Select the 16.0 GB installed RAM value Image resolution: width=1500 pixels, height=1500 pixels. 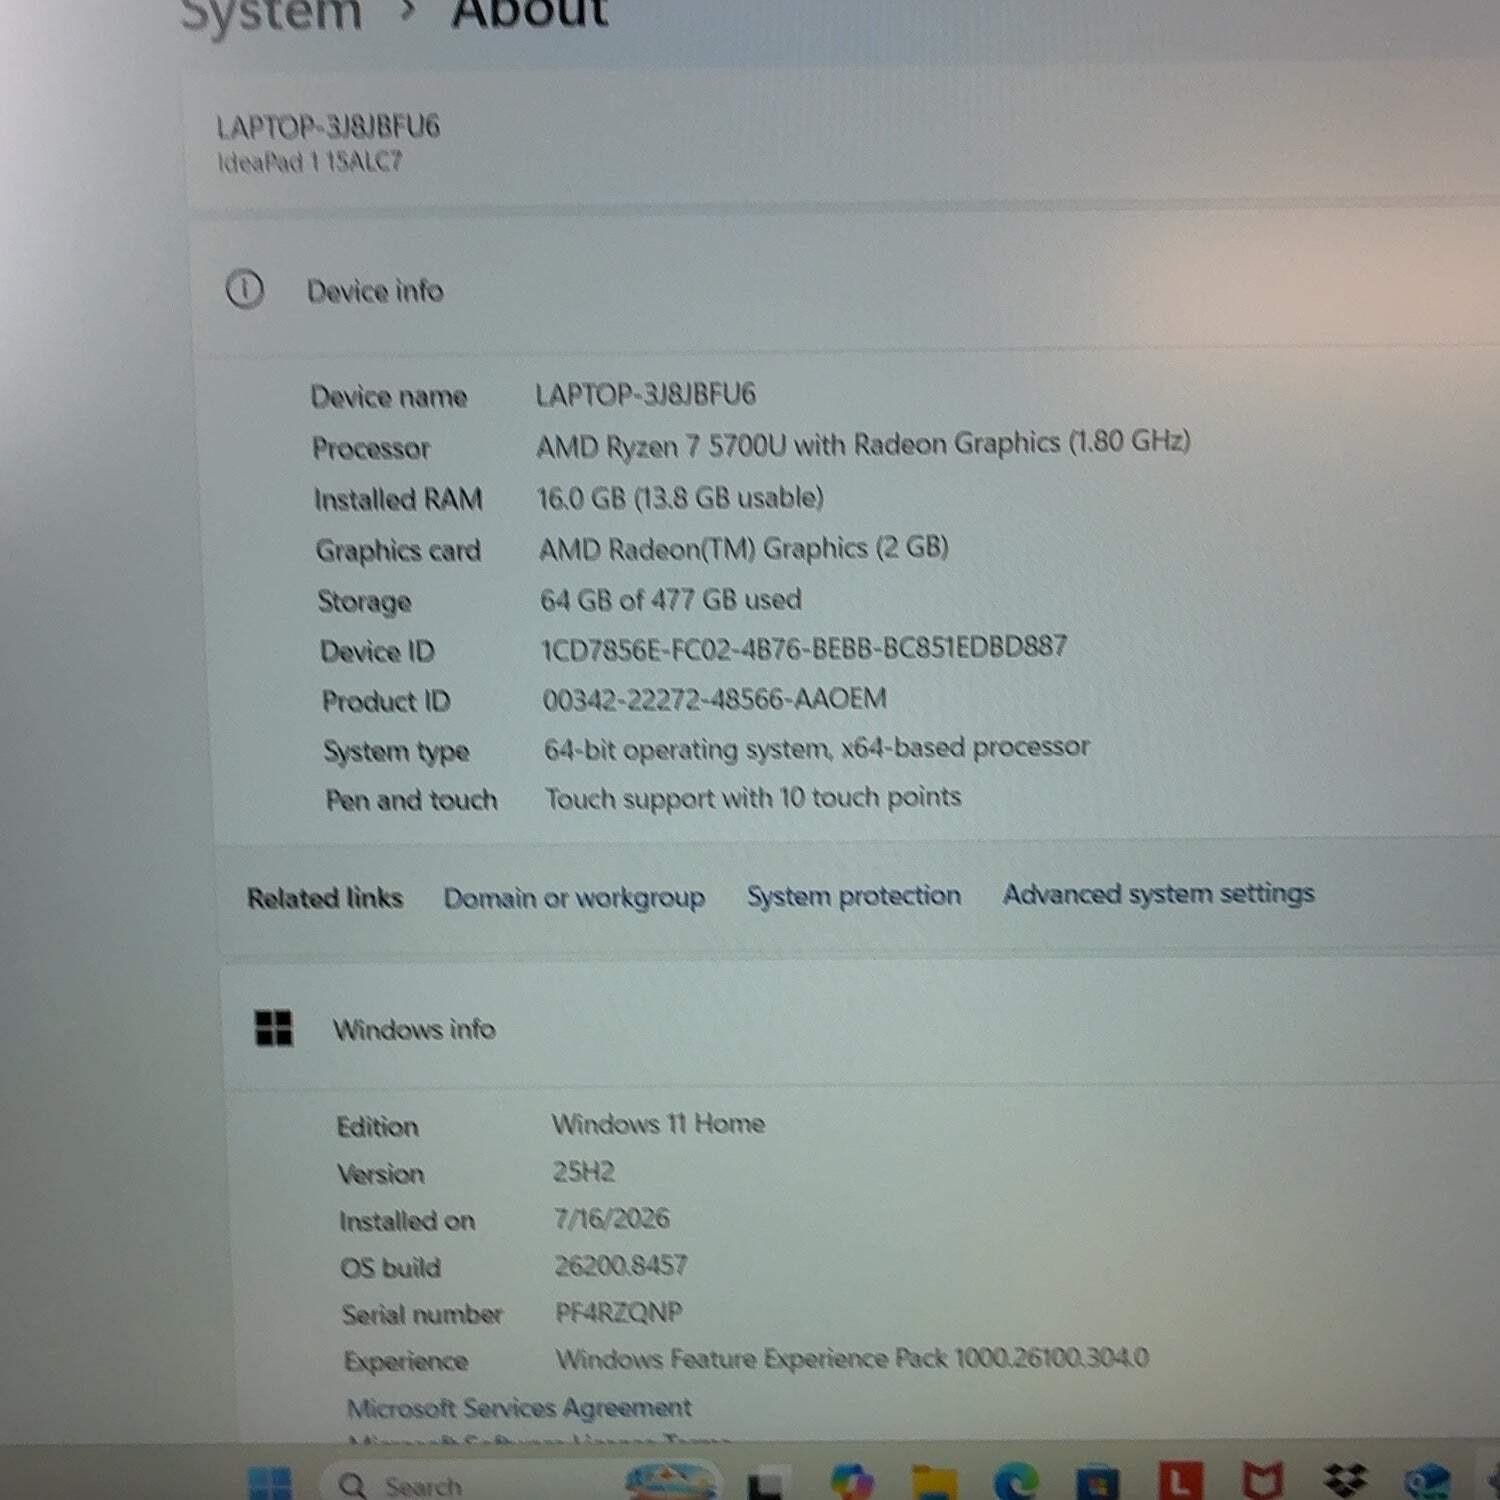tap(680, 497)
